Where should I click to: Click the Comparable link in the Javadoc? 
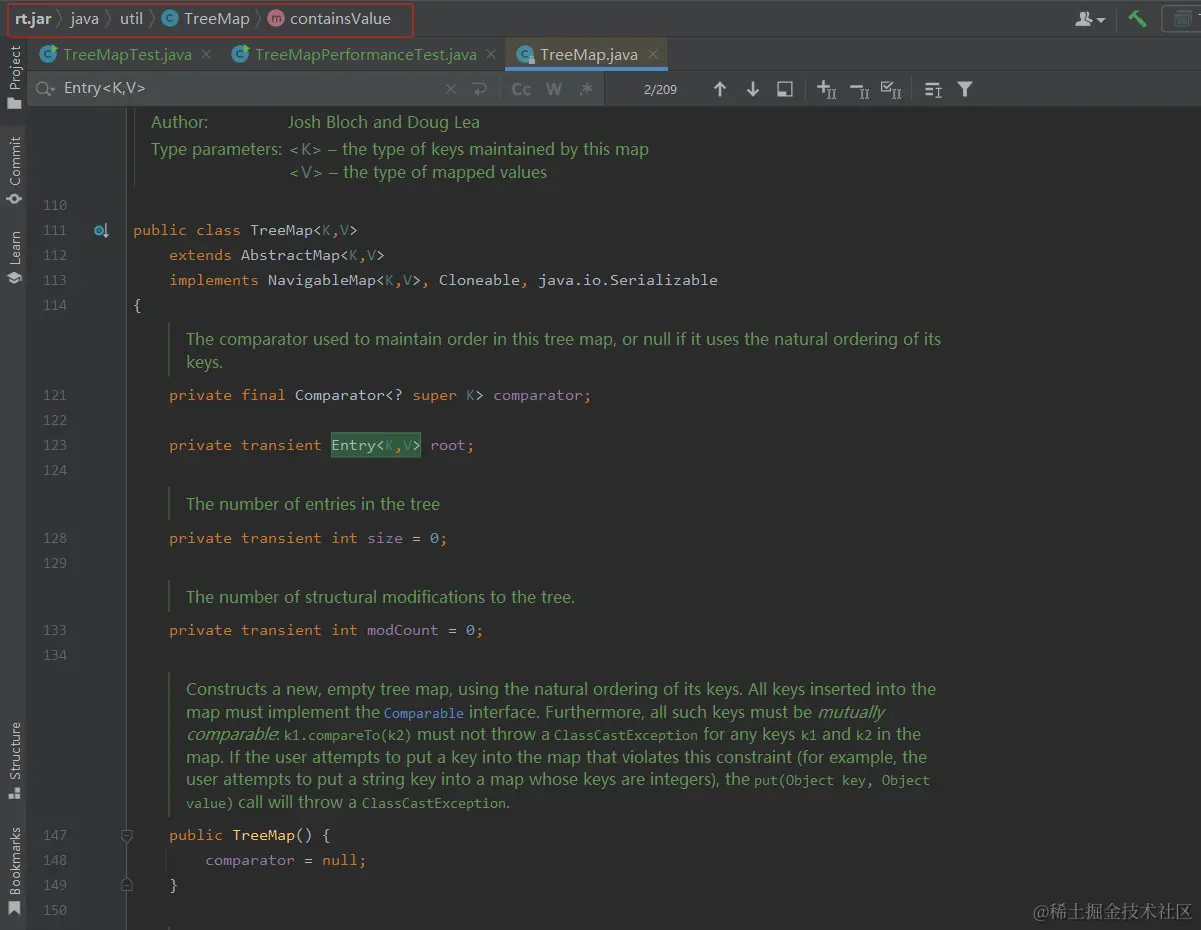[x=424, y=714]
